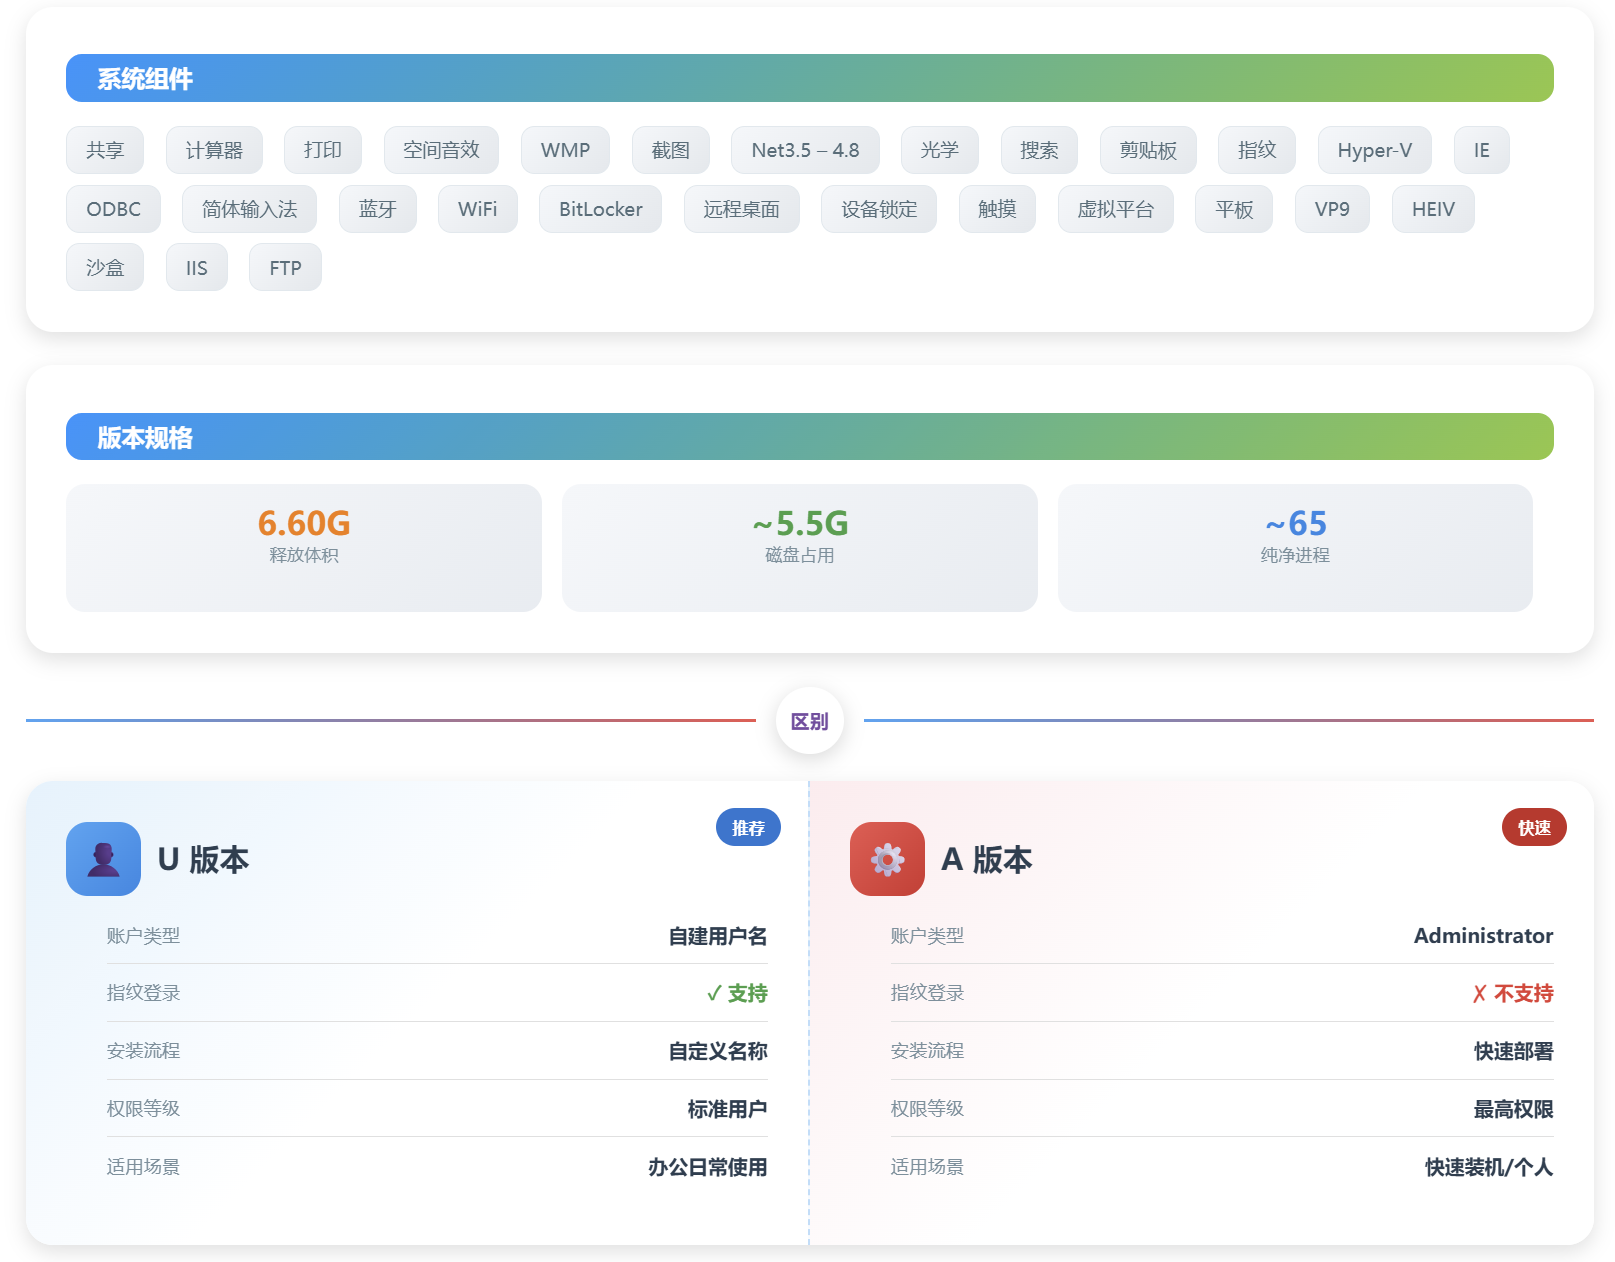This screenshot has width=1615, height=1262.
Task: Click the HEIV tag
Action: pos(1433,209)
